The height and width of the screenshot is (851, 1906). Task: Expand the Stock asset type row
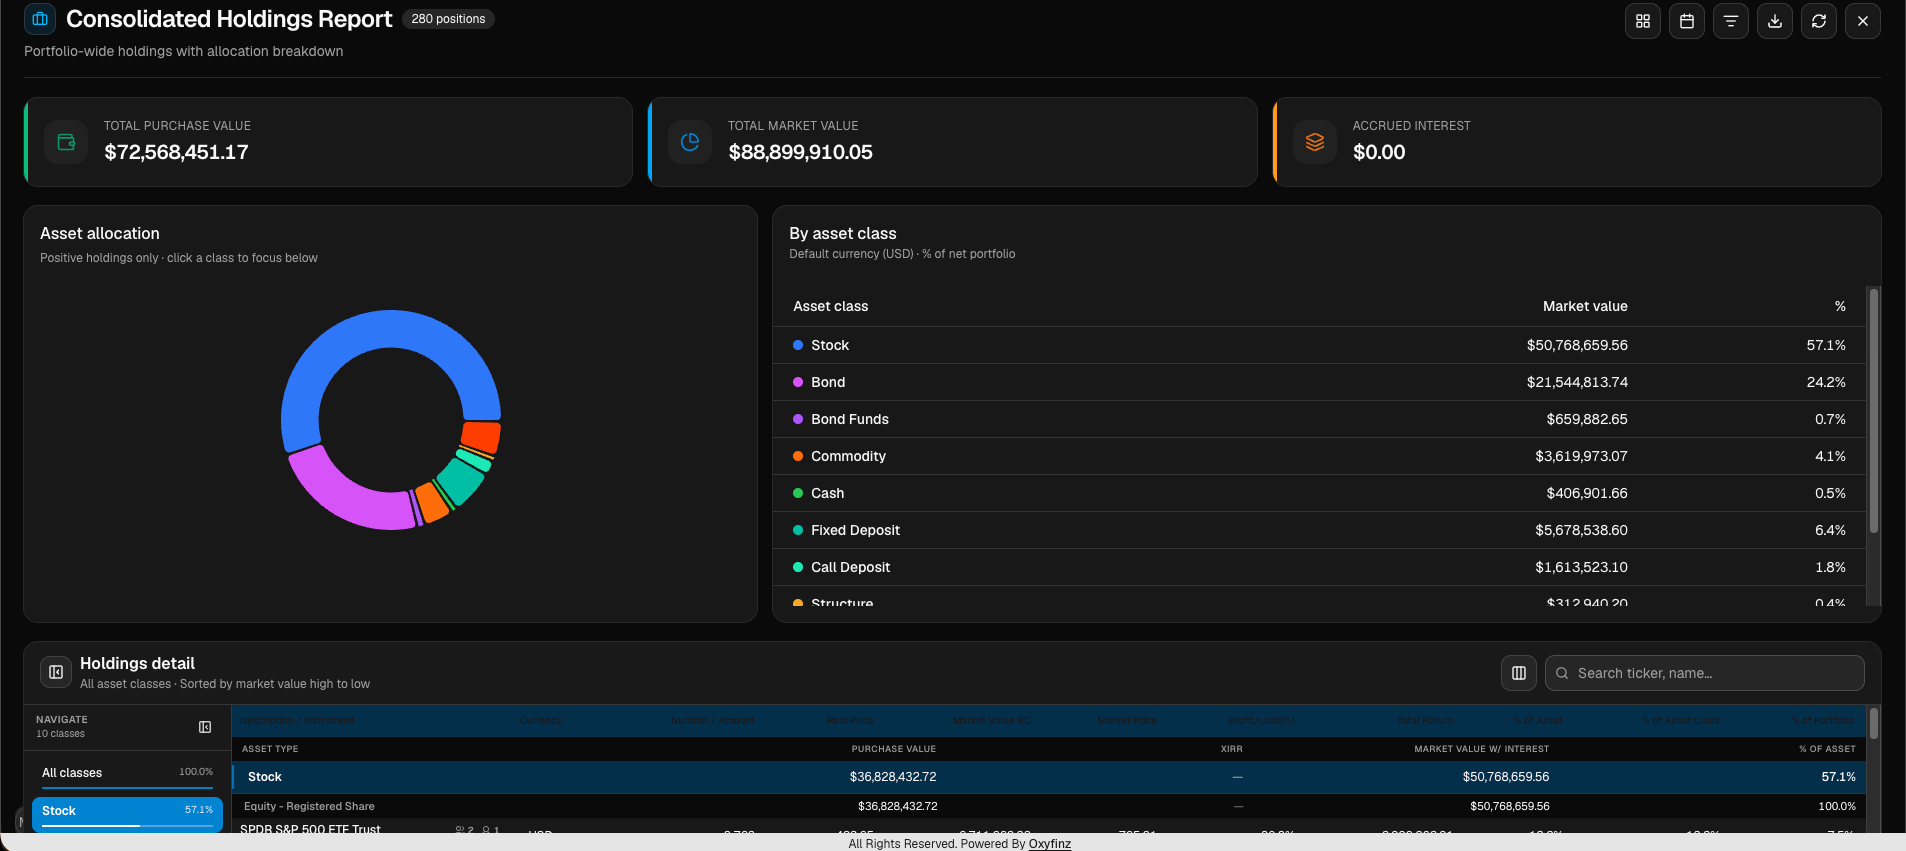(1048, 777)
